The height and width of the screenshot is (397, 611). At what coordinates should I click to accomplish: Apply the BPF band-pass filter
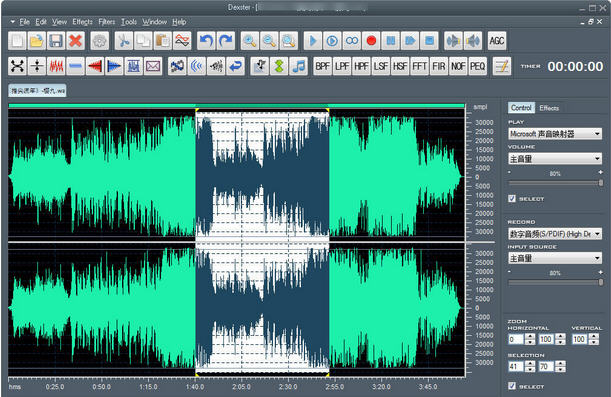pos(323,66)
